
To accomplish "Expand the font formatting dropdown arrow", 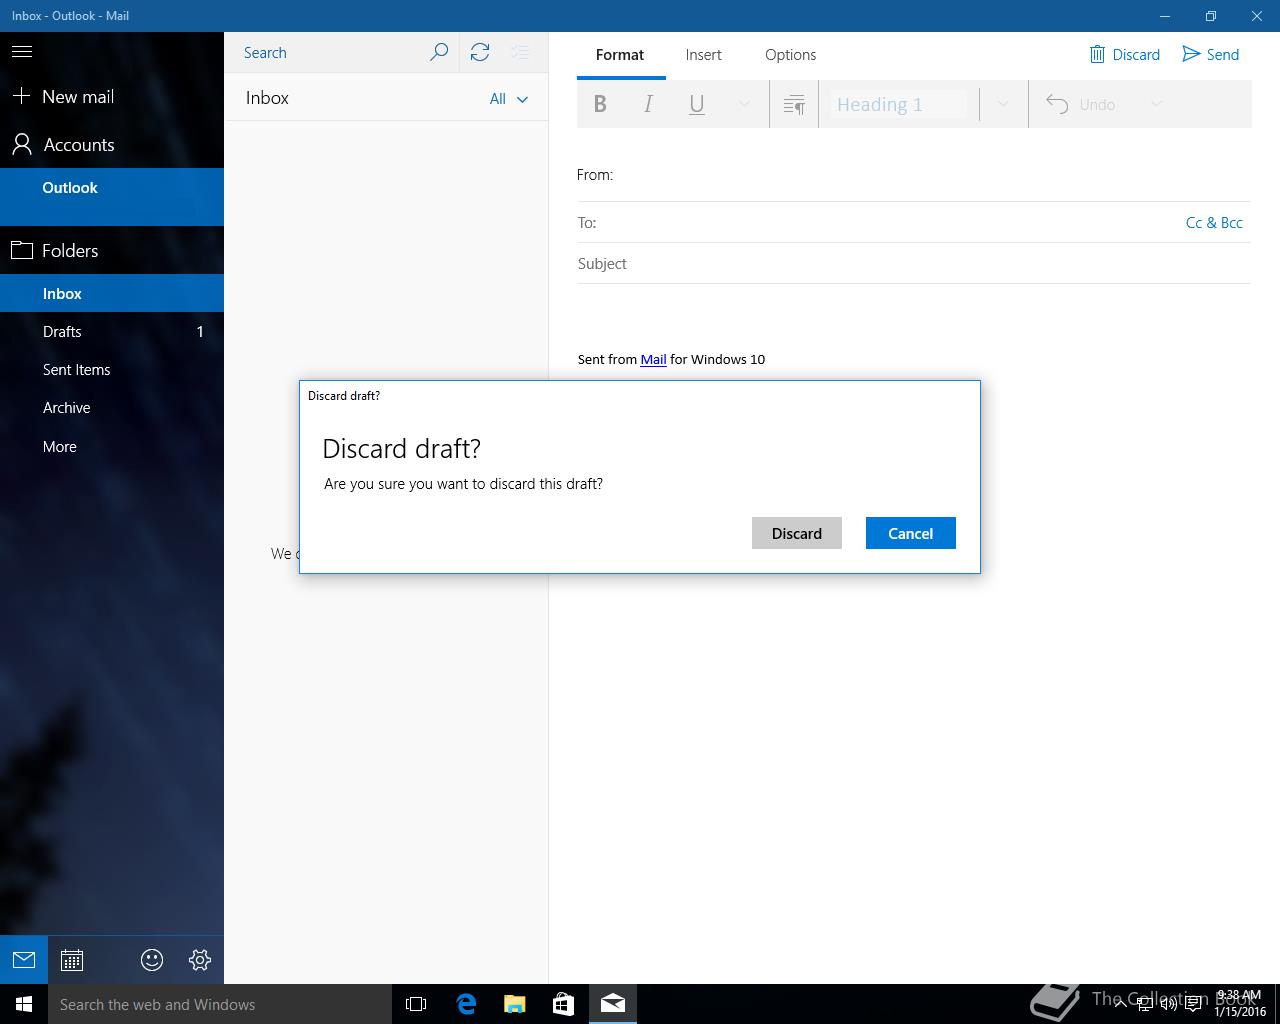I will pos(744,104).
